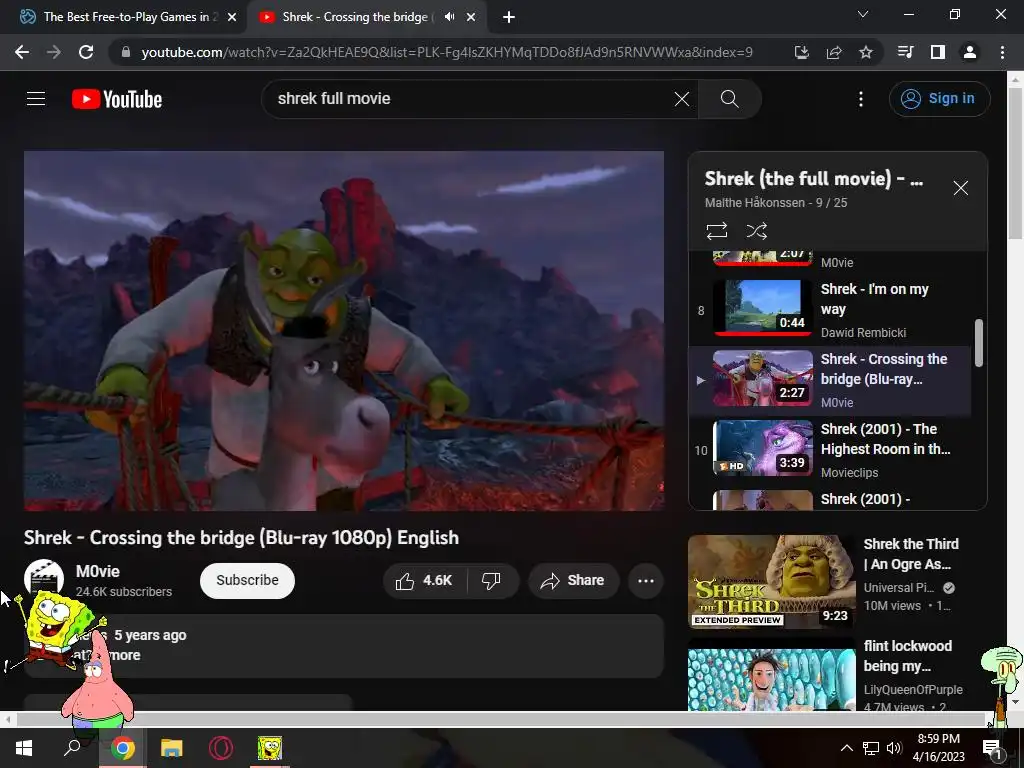Click 'Dawid Rembicki' uploader text
The width and height of the screenshot is (1024, 768).
863,332
